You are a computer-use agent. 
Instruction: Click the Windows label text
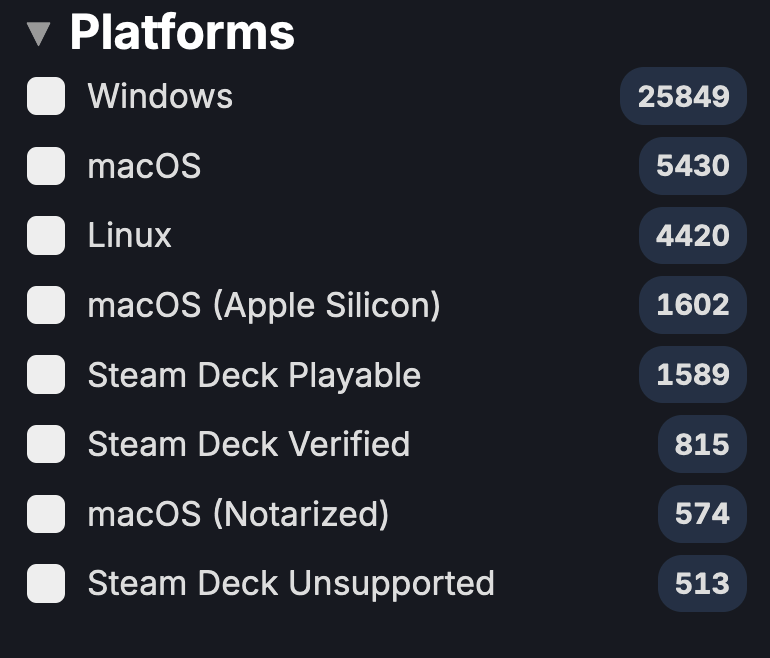160,96
